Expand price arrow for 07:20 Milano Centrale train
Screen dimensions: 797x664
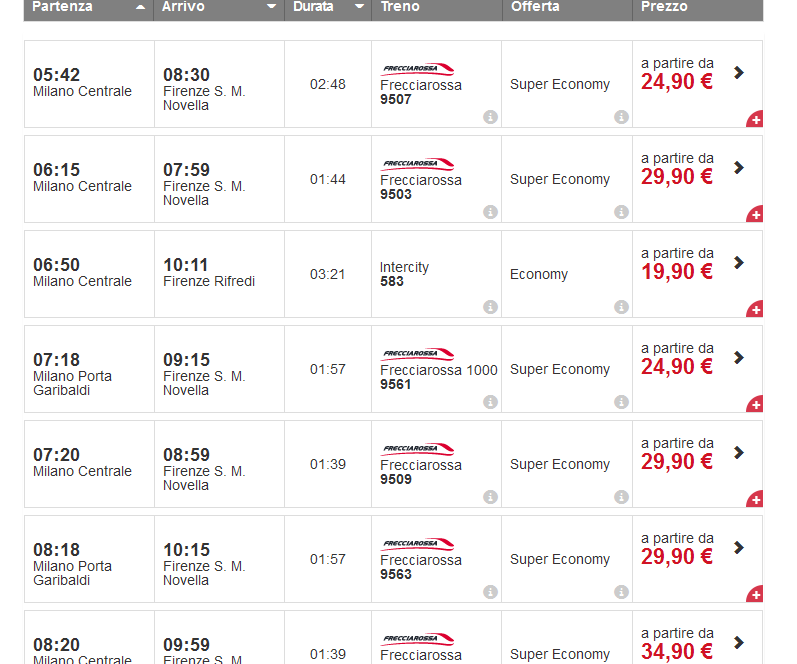pyautogui.click(x=739, y=452)
